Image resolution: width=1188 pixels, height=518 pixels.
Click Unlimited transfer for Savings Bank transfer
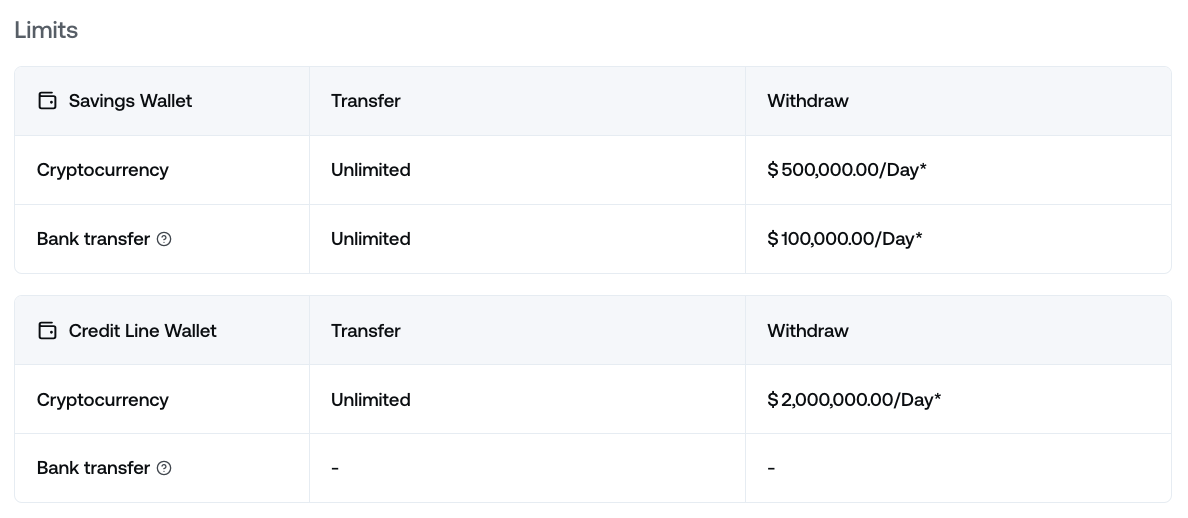tap(371, 239)
